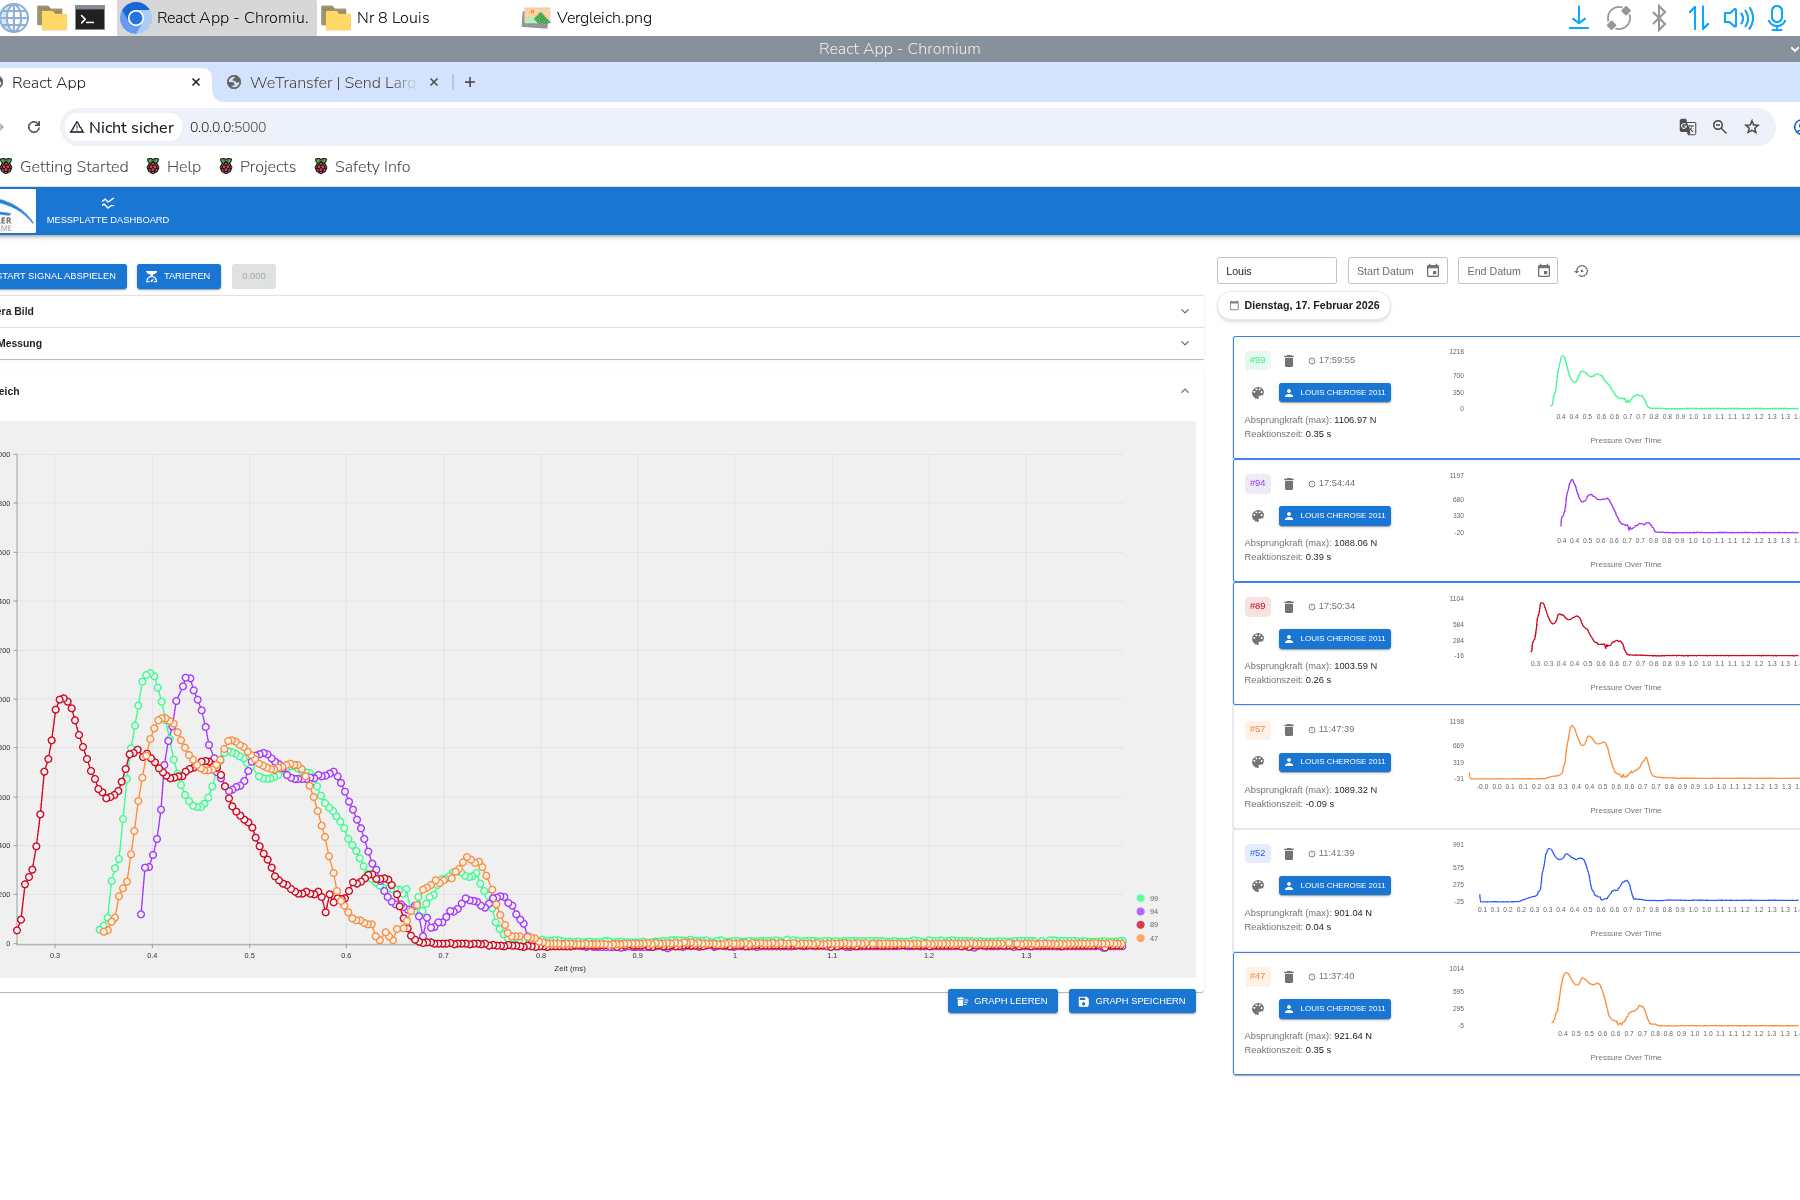Screen dimensions: 1800x1200
Task: Toggle series 94 in chart legend
Action: point(1147,912)
